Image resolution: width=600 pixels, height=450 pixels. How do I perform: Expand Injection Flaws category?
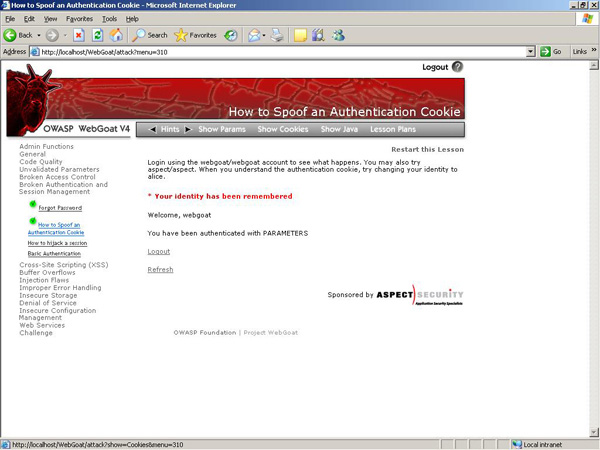click(x=44, y=280)
